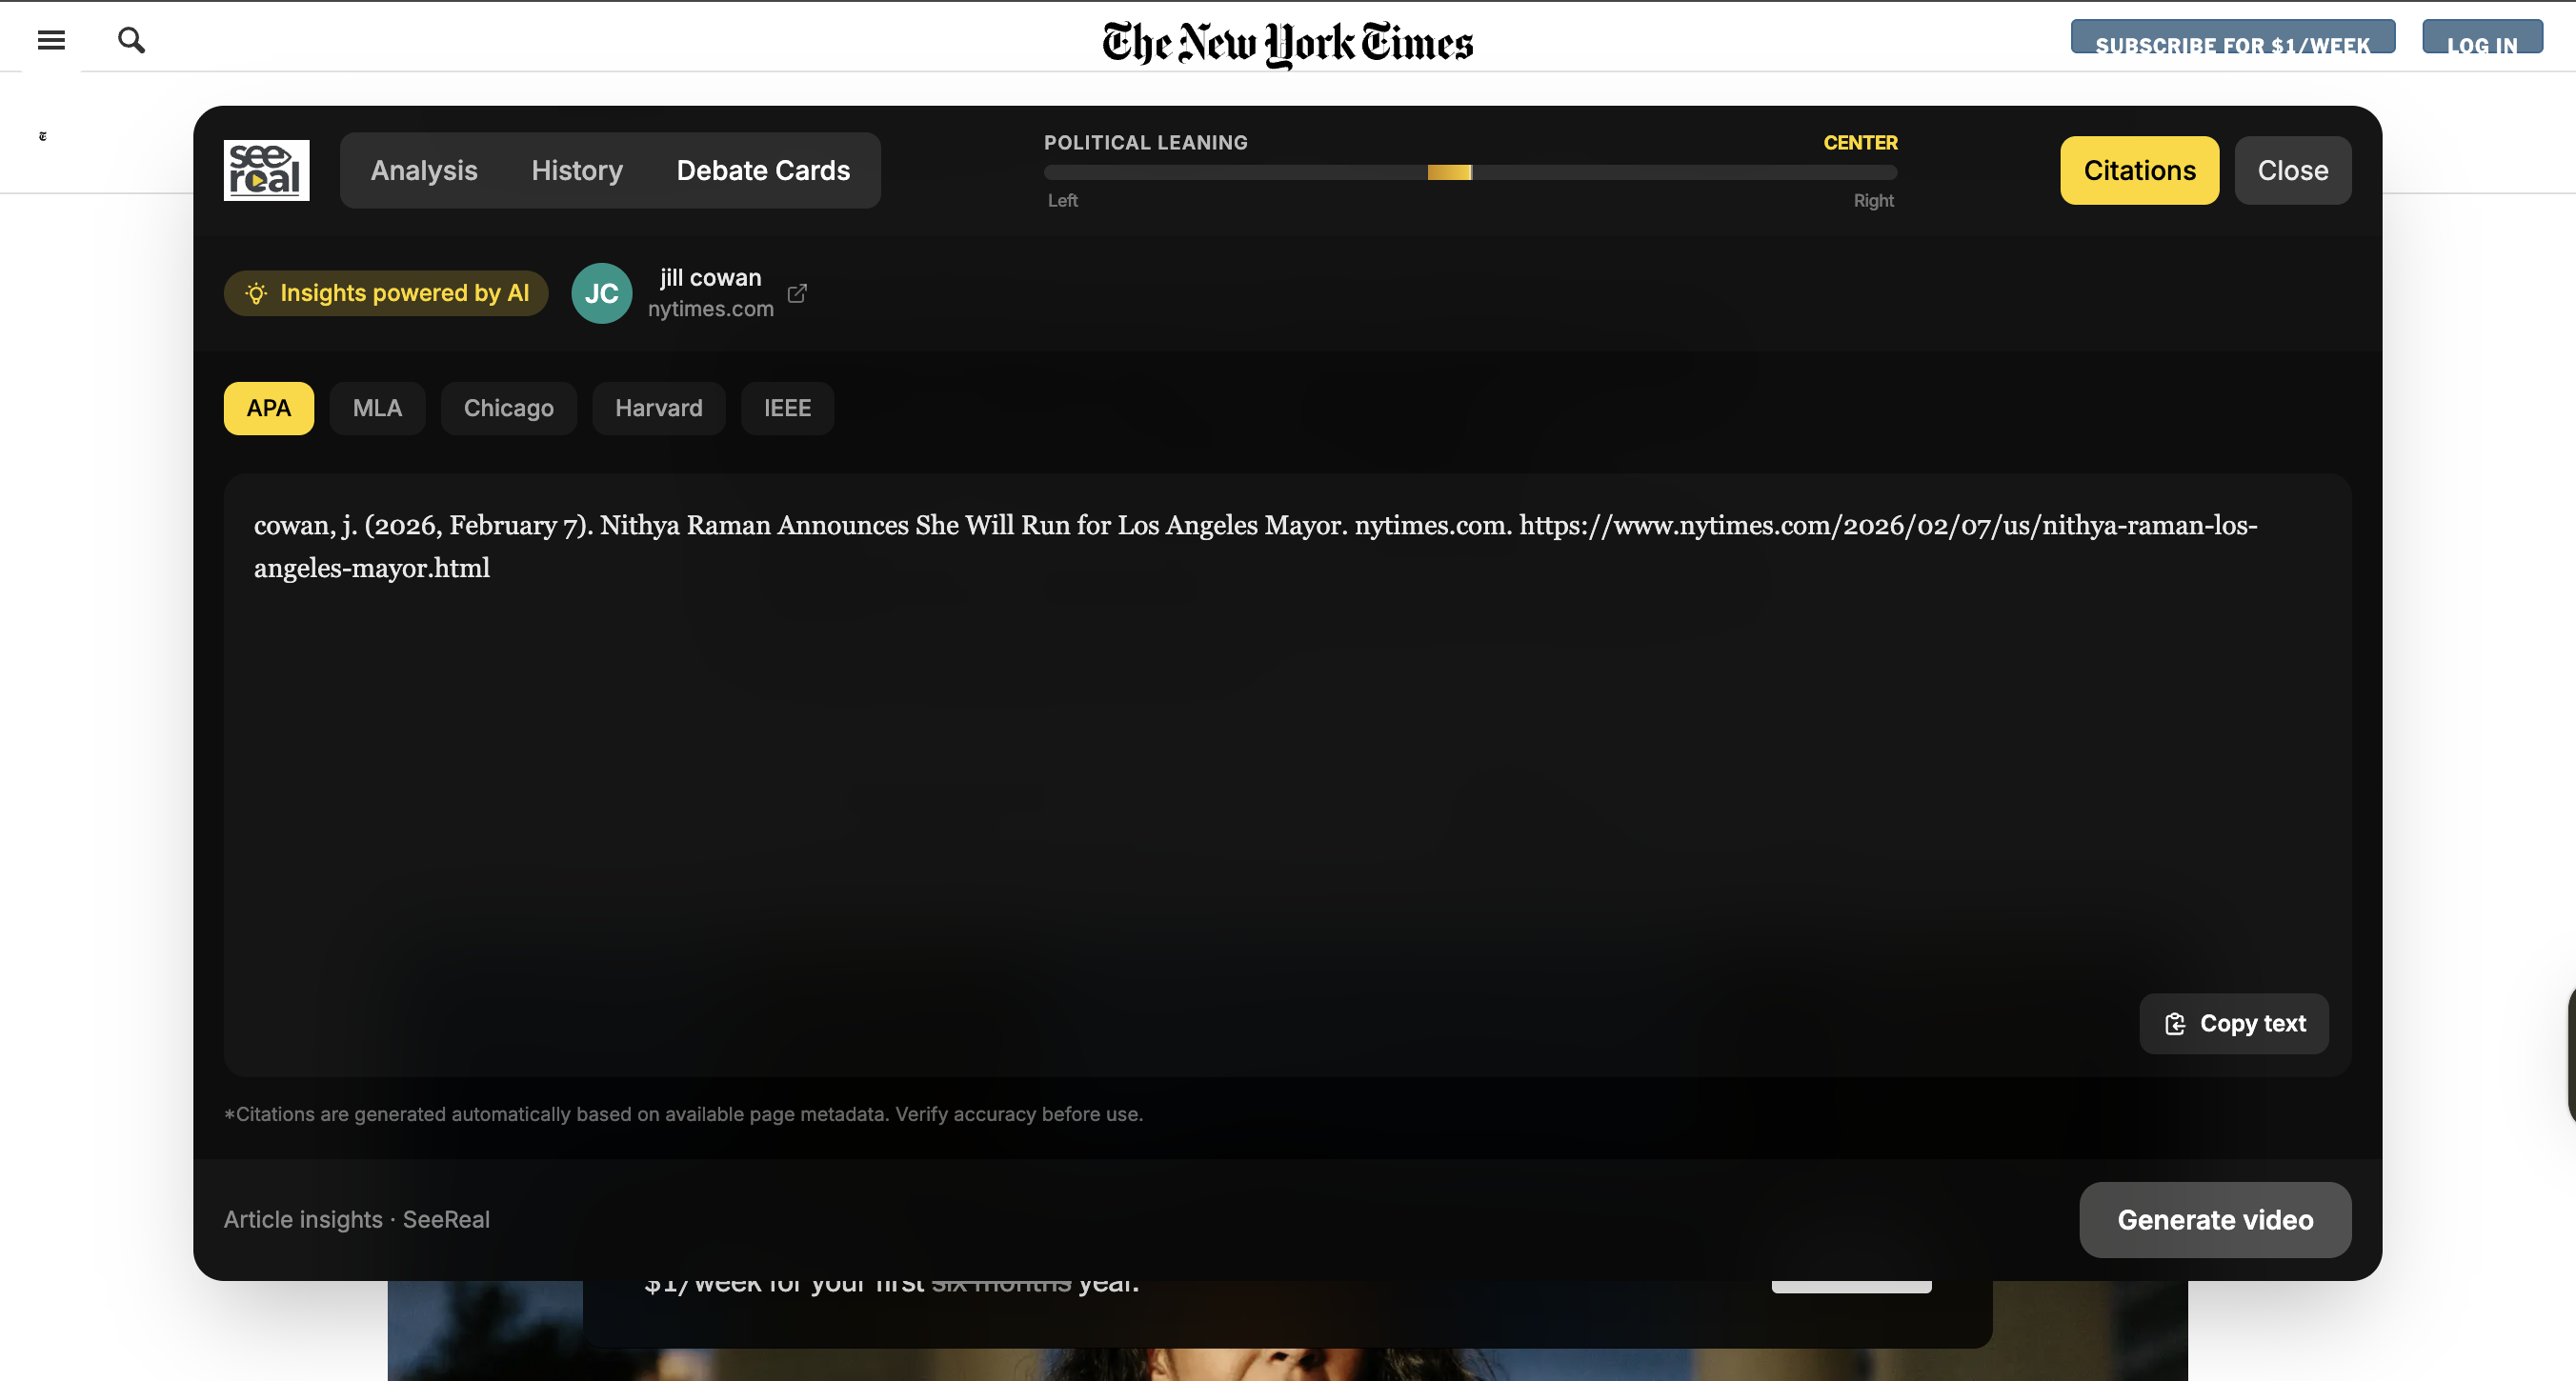Click the political leaning bar indicator
Screen dimensions: 2576x1381
1449,173
